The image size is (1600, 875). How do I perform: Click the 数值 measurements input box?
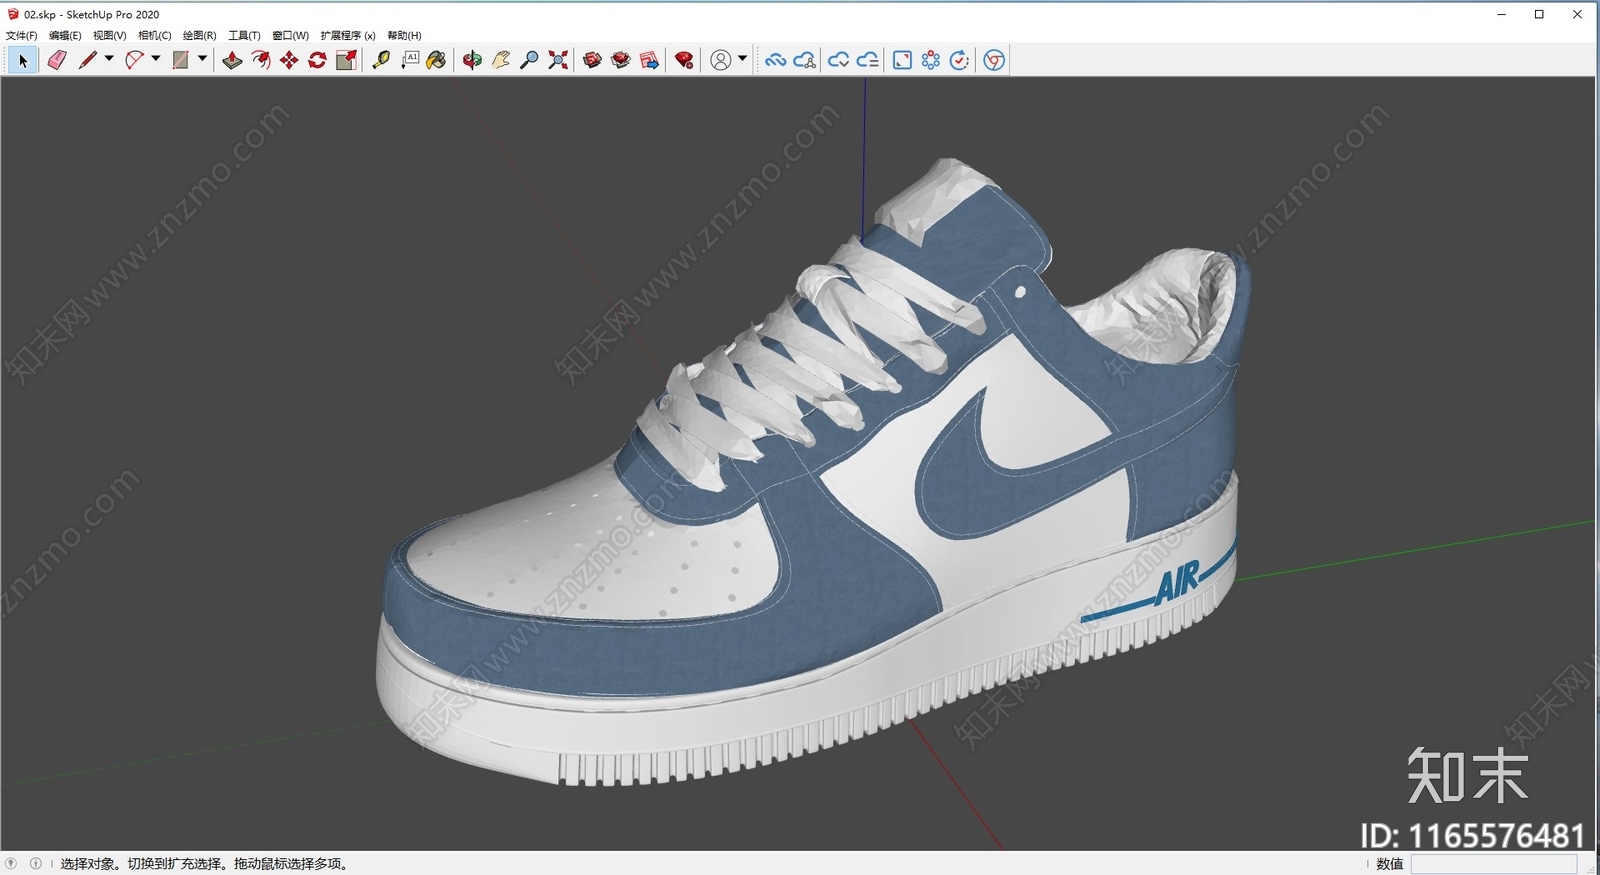pos(1493,864)
